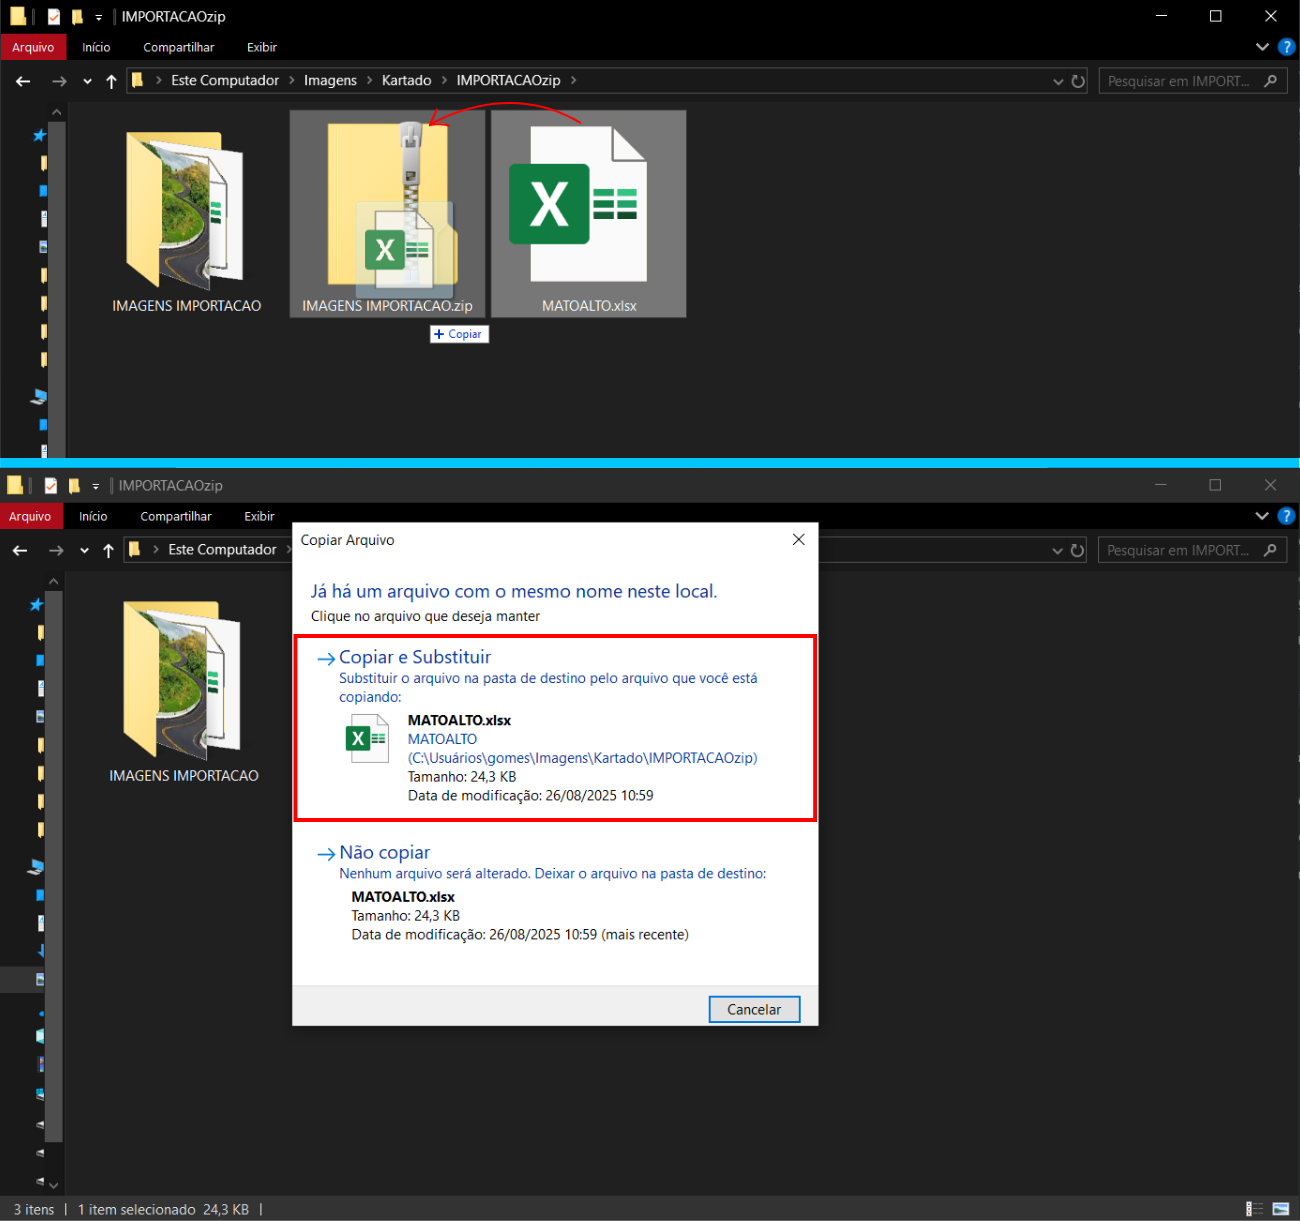This screenshot has width=1300, height=1222.
Task: Expand the address bar history dropdown above the zip file
Action: (1058, 81)
